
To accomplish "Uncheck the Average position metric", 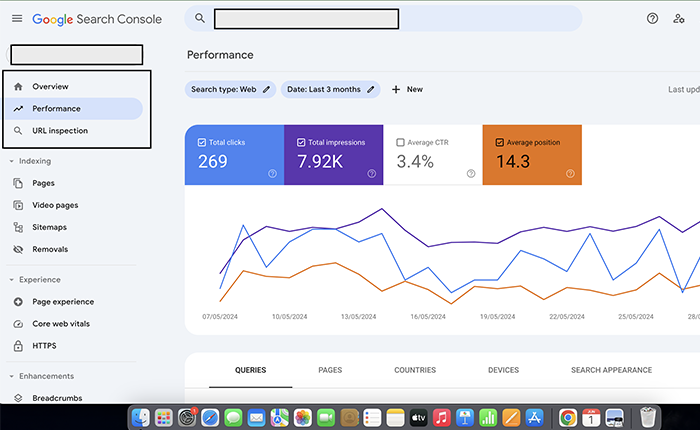I will tap(499, 142).
